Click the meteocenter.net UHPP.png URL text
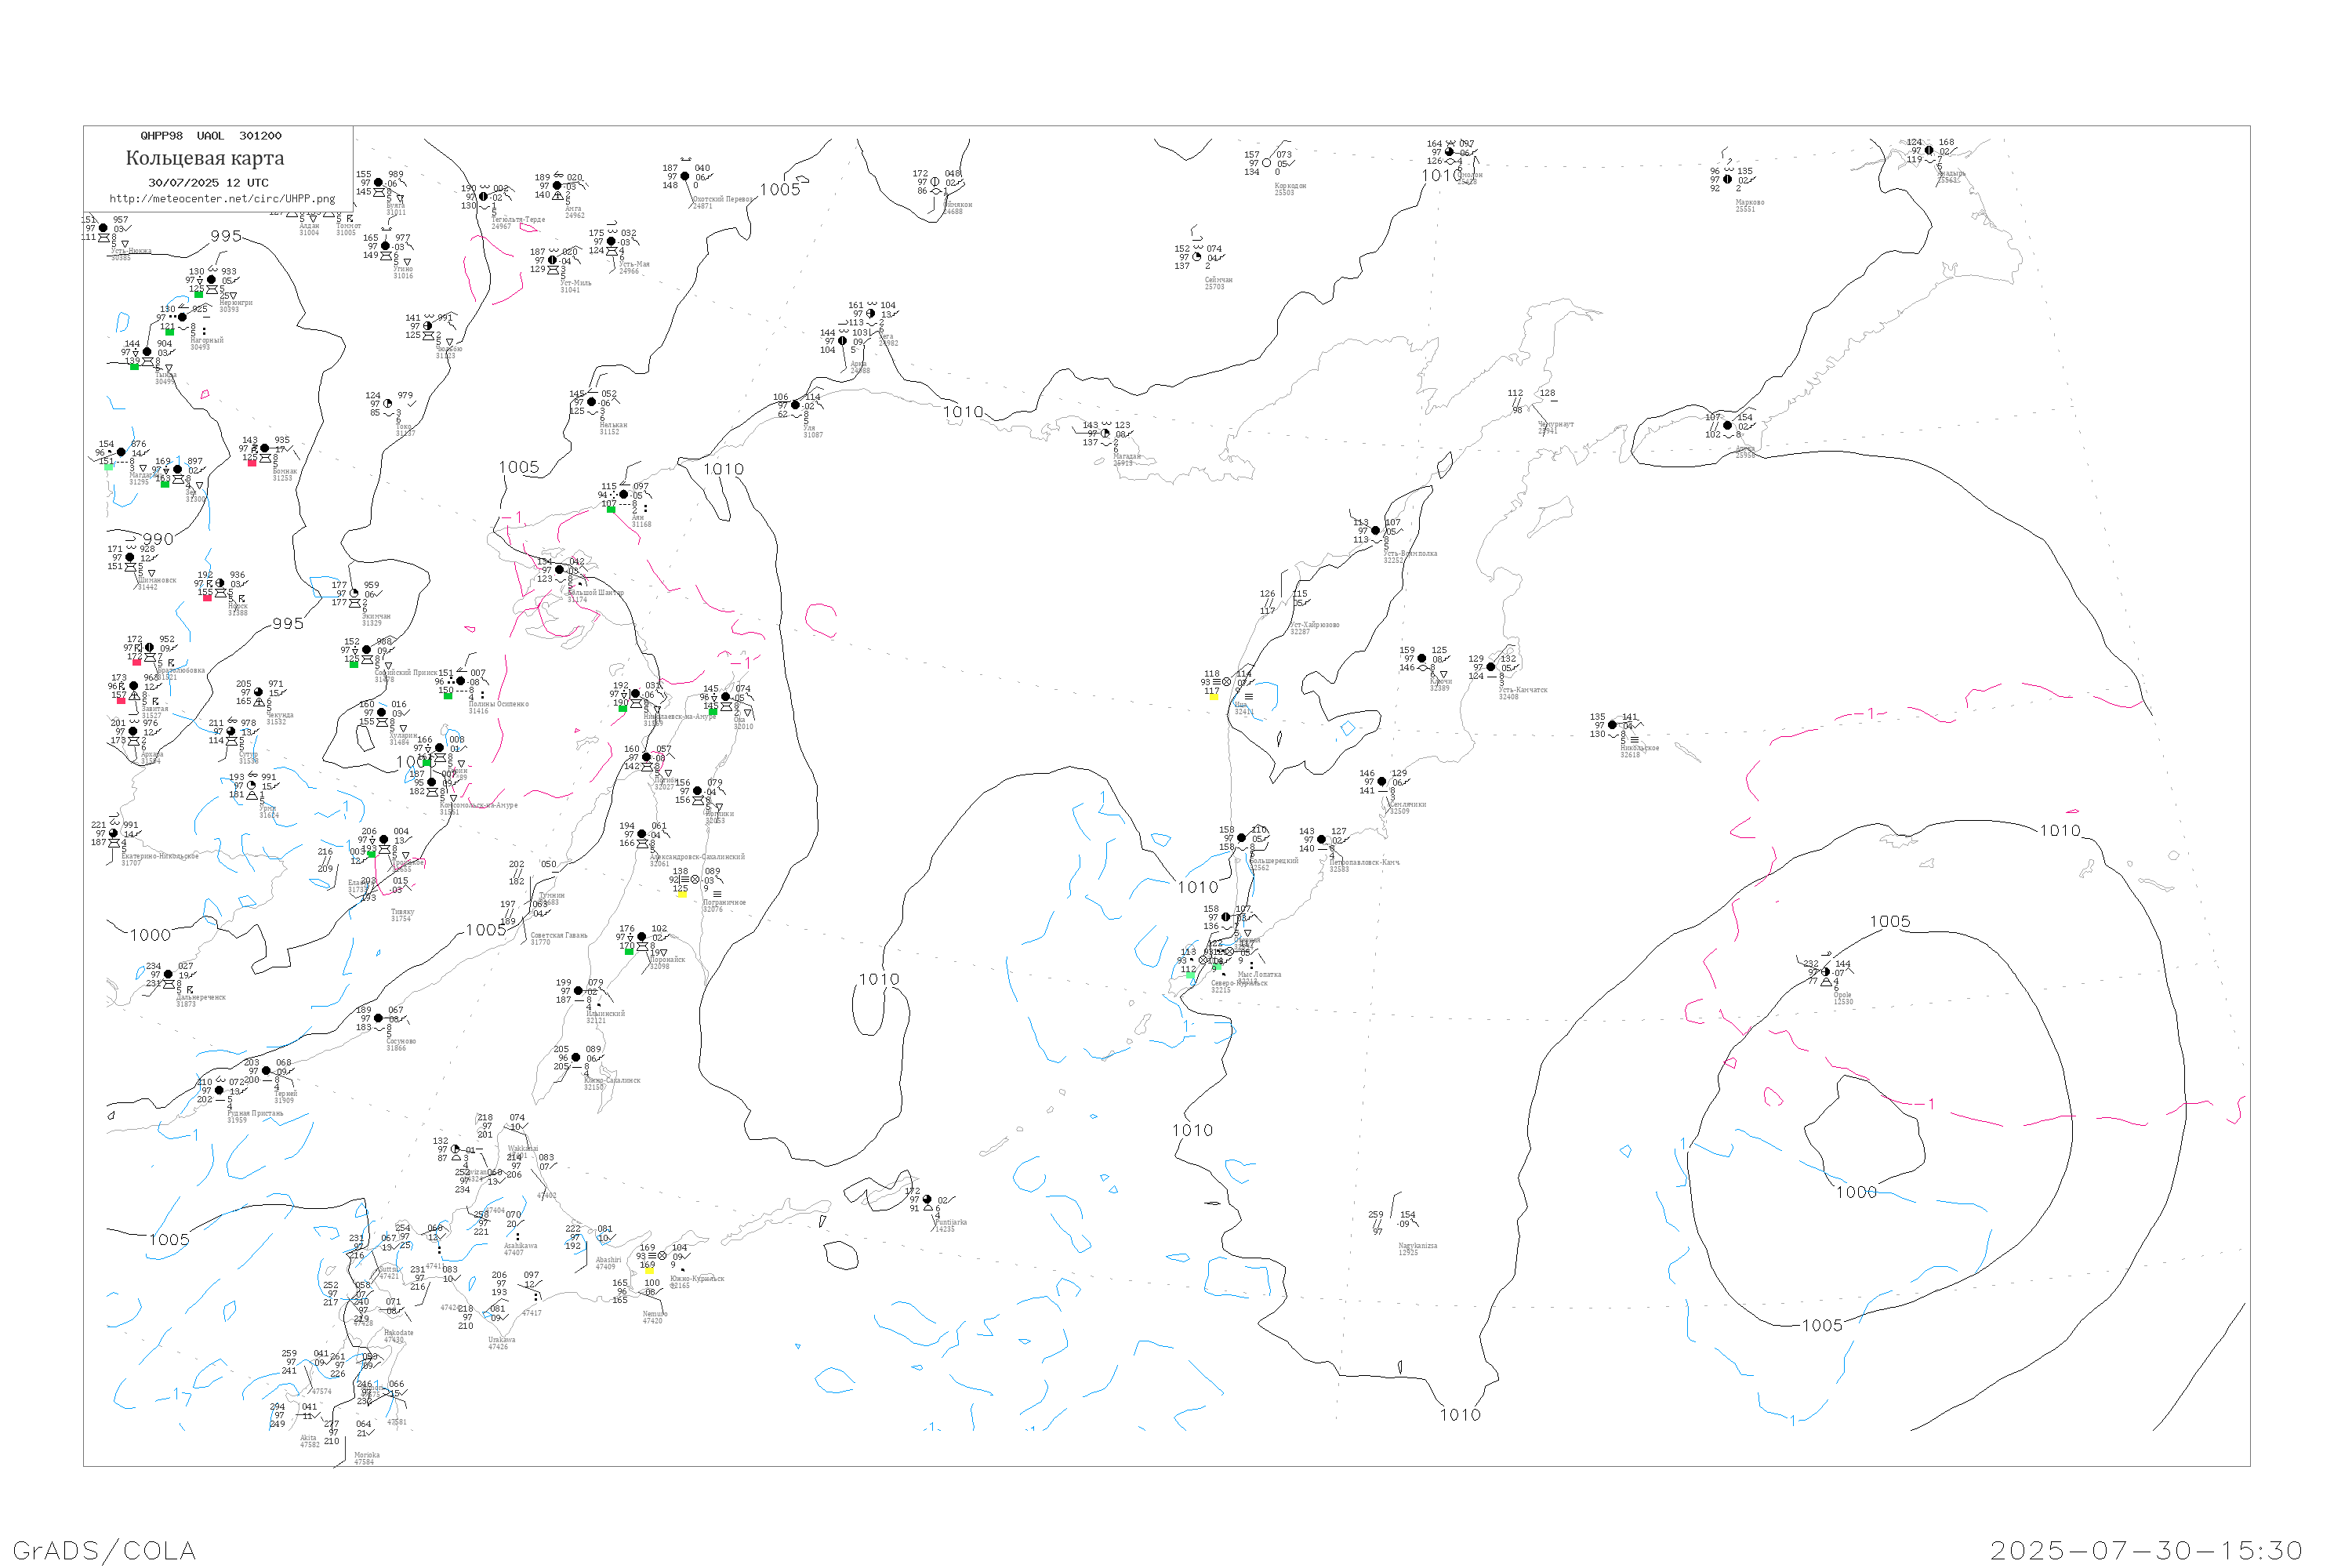Screen dimensions: 2352x1568 [x=222, y=199]
